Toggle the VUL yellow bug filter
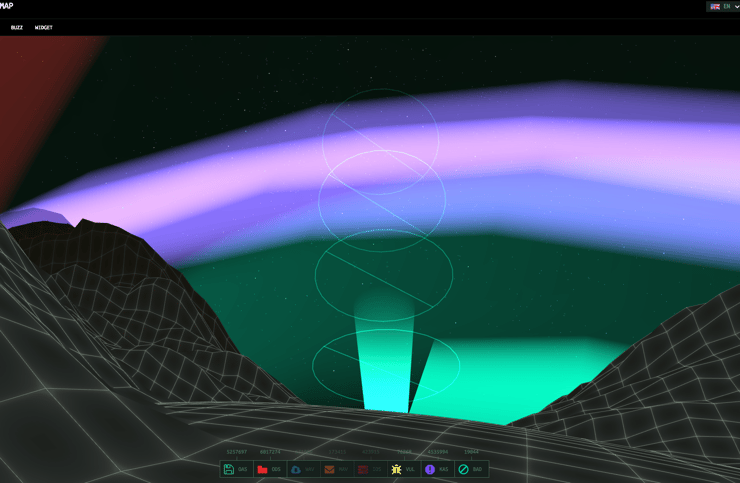 click(x=404, y=469)
